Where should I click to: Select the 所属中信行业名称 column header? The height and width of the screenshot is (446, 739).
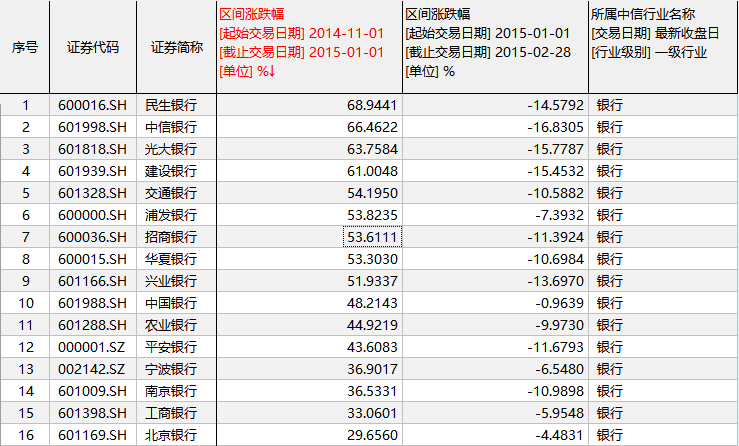coord(663,47)
